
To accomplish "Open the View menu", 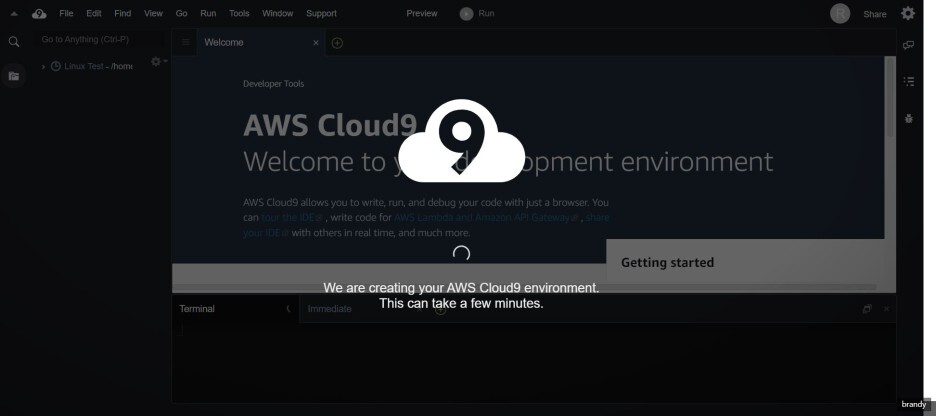I will pos(153,13).
